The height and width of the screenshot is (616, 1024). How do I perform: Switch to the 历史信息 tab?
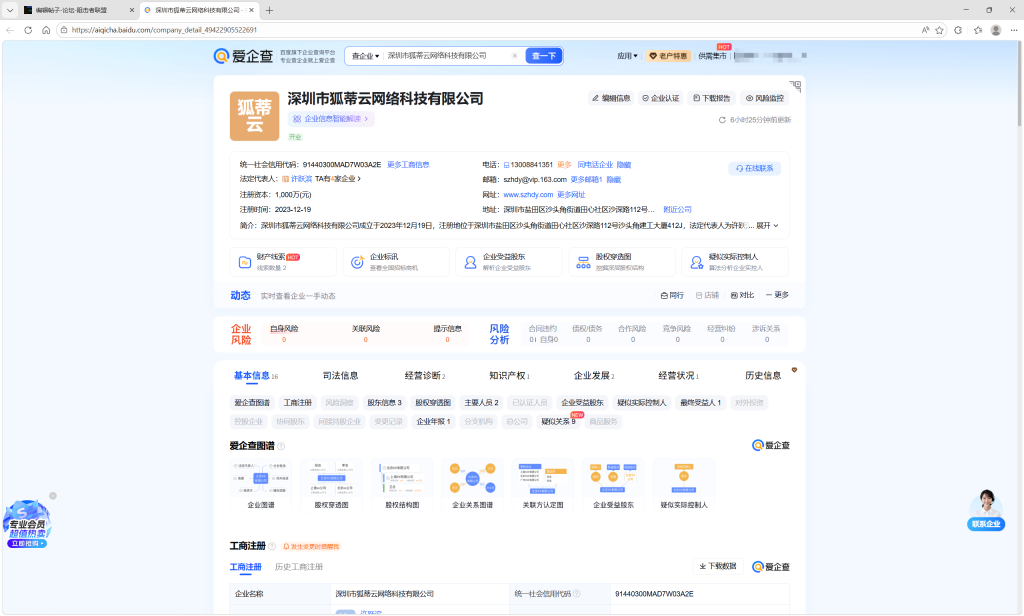(x=763, y=376)
